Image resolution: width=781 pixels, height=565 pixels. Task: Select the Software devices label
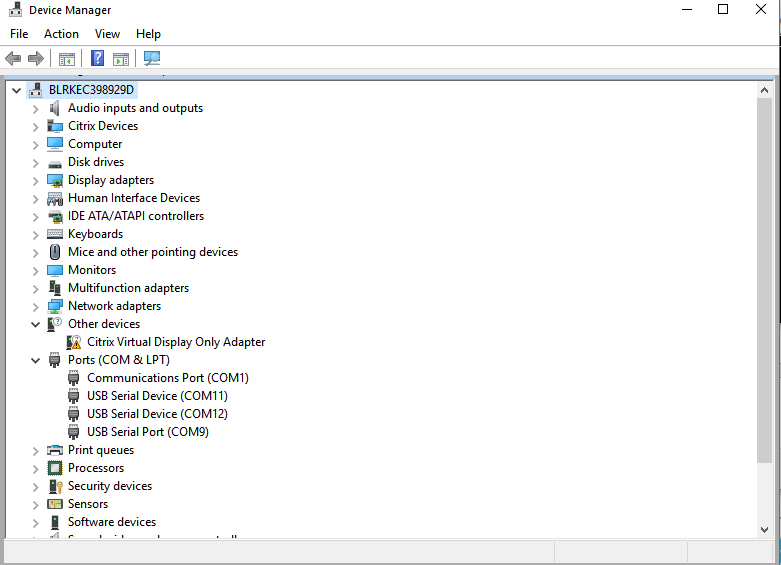tap(112, 522)
